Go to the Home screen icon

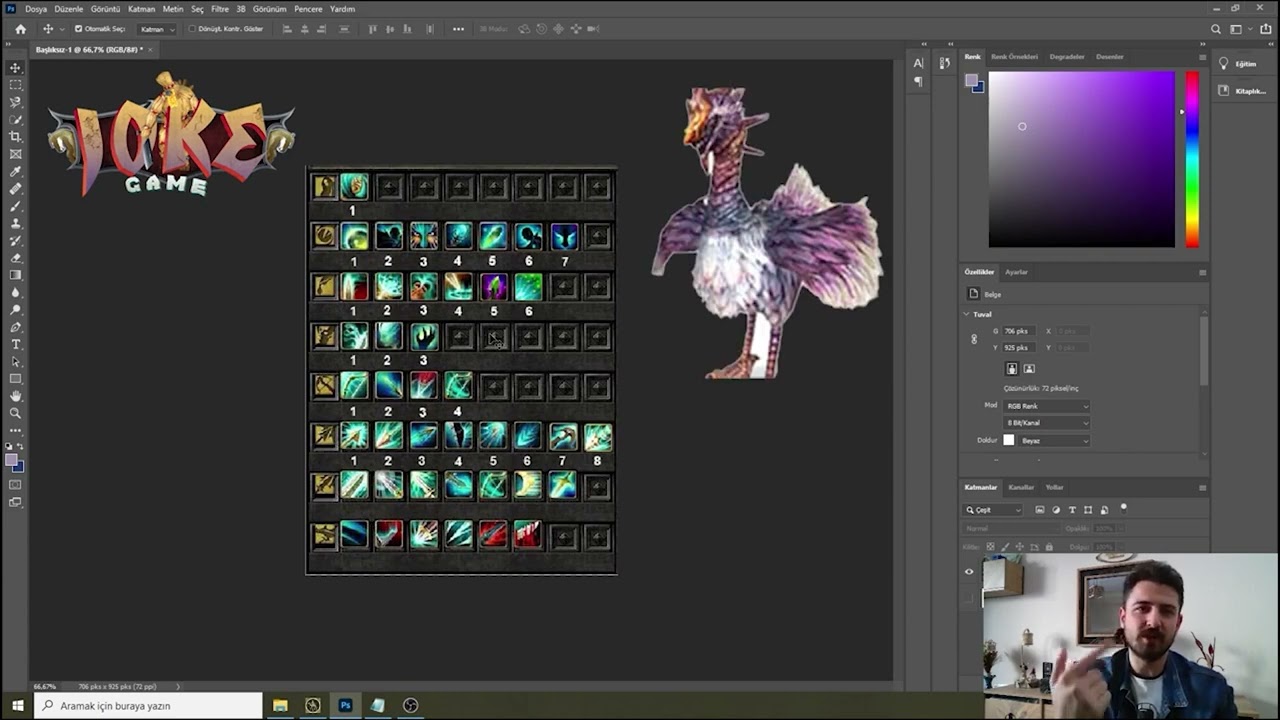click(x=20, y=29)
